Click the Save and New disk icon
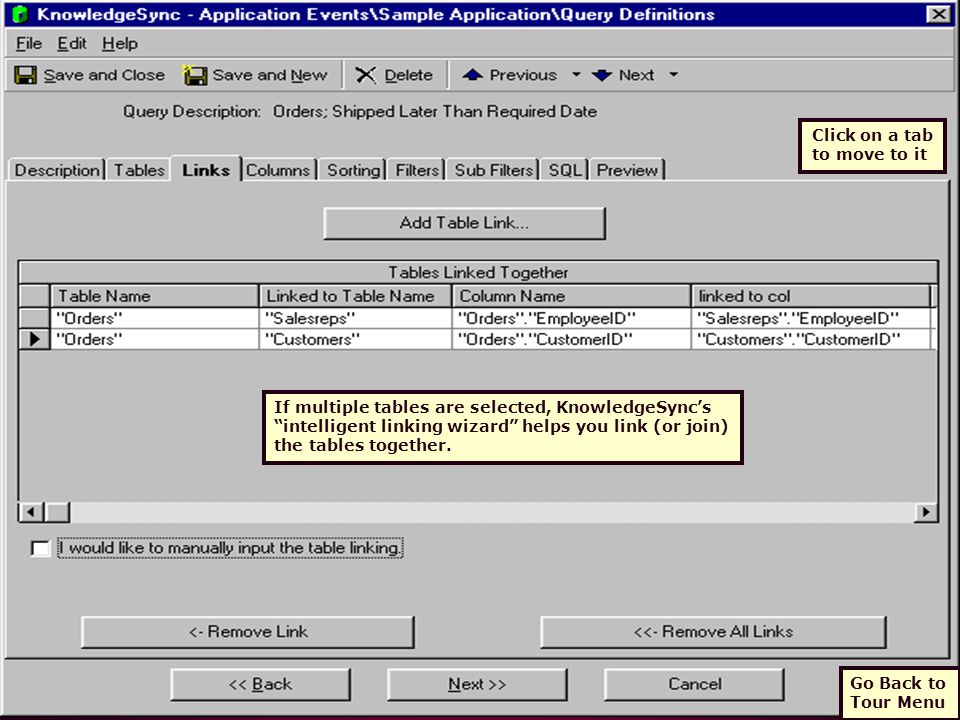Viewport: 960px width, 720px height. tap(195, 75)
